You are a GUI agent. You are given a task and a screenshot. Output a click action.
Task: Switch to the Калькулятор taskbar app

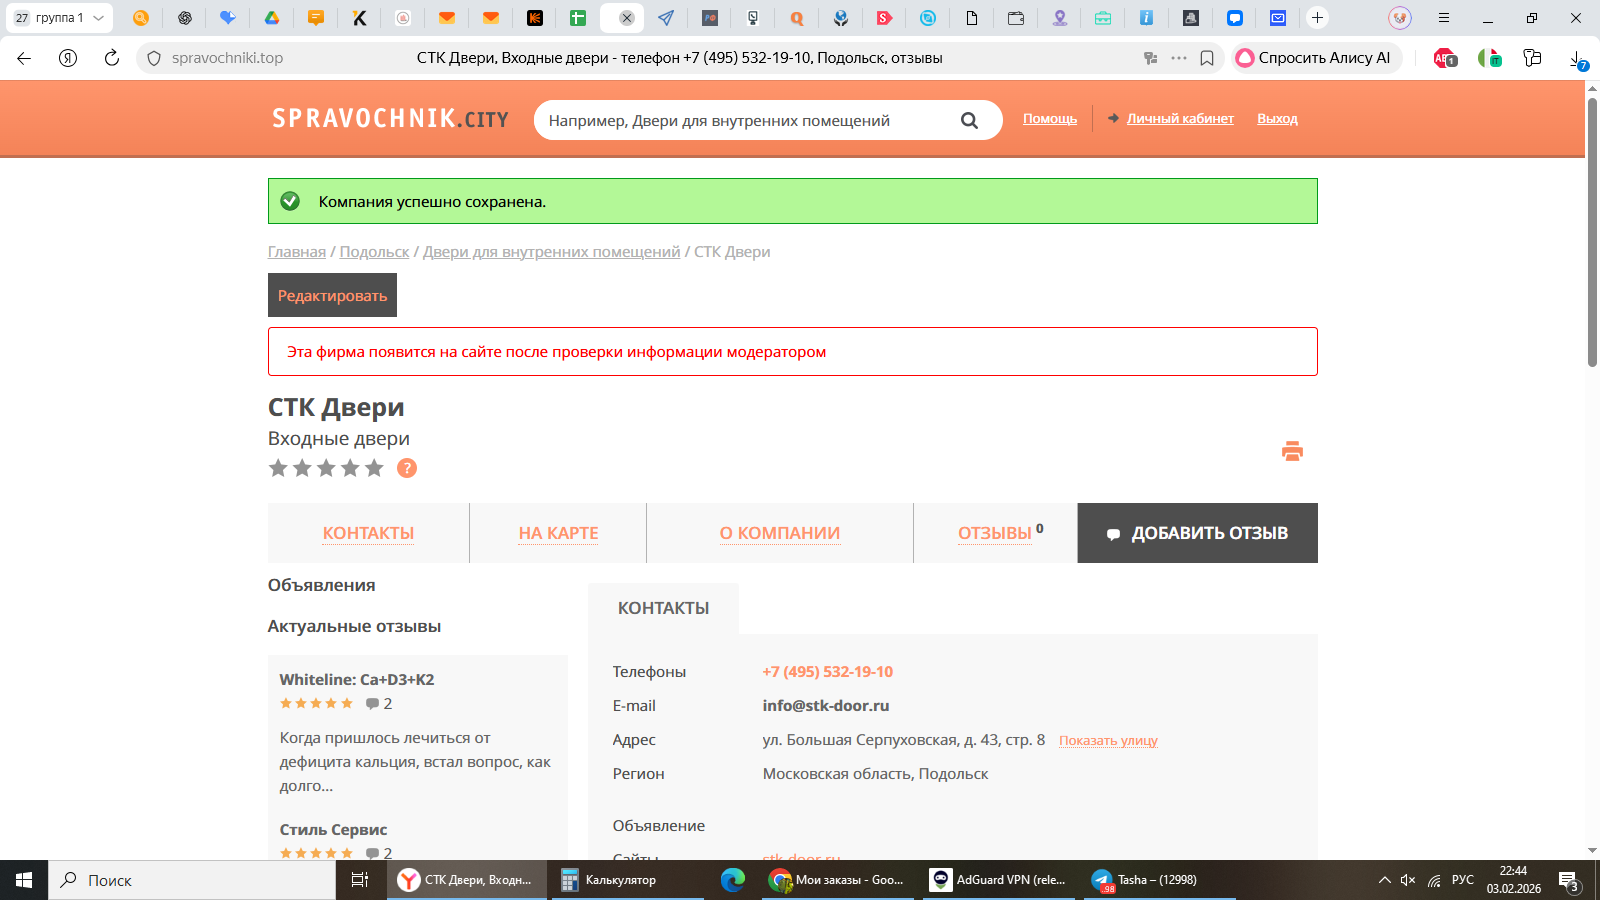(626, 880)
